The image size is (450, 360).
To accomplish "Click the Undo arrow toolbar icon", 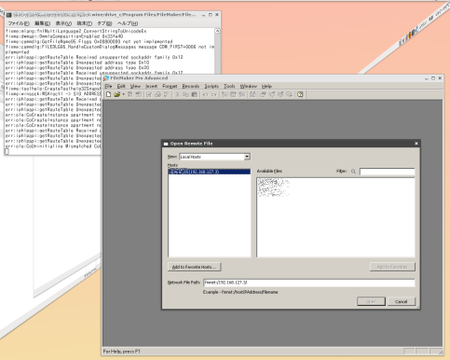I will click(x=205, y=94).
